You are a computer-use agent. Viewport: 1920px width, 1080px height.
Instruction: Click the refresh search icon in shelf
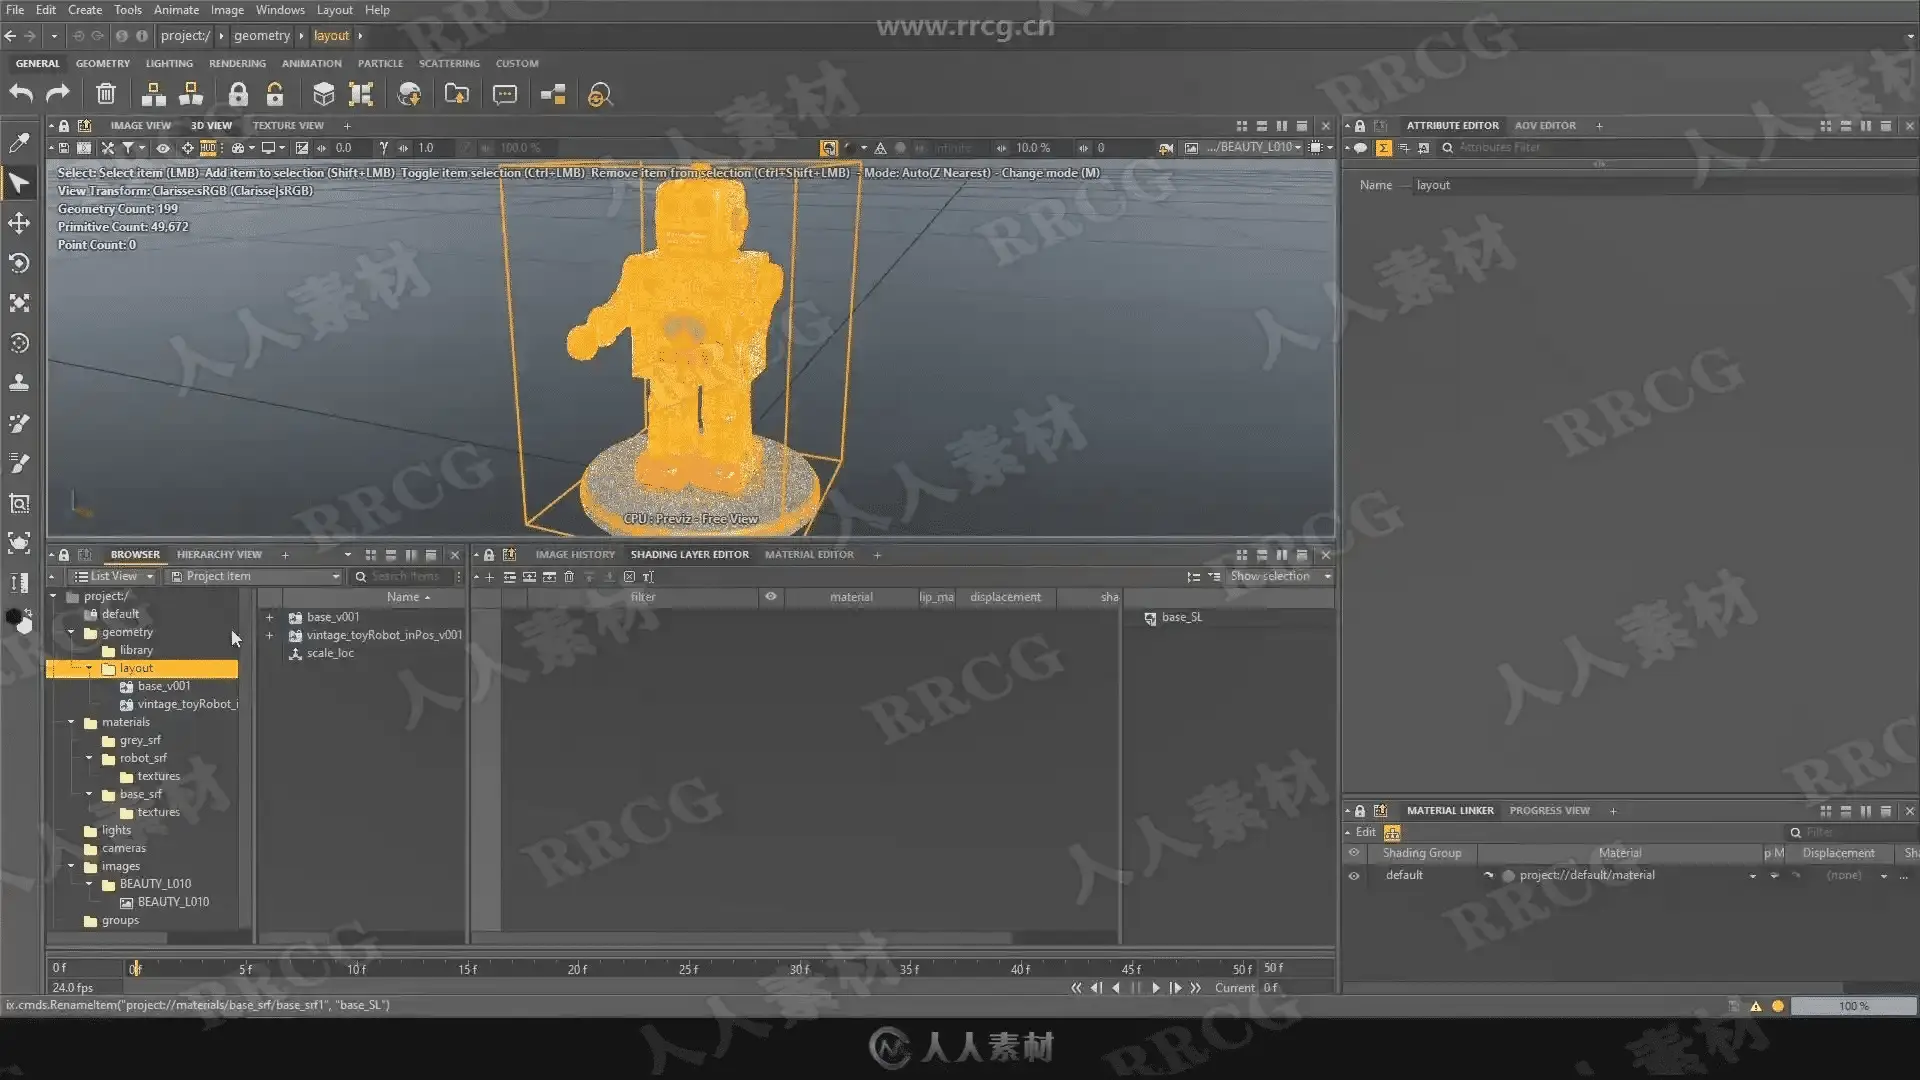pyautogui.click(x=599, y=95)
